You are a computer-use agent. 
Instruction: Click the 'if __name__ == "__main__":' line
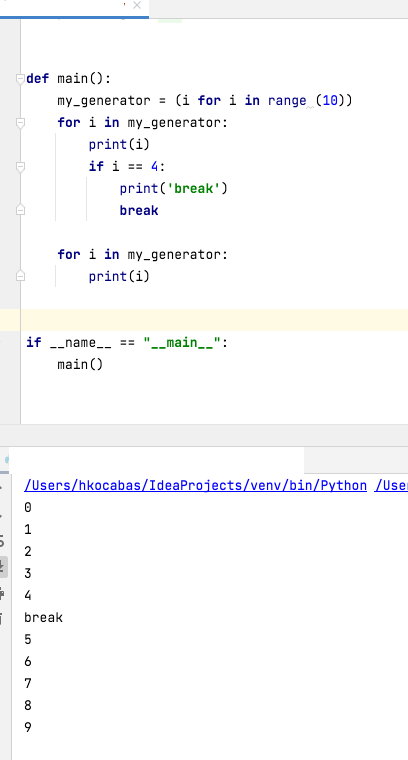pyautogui.click(x=126, y=343)
